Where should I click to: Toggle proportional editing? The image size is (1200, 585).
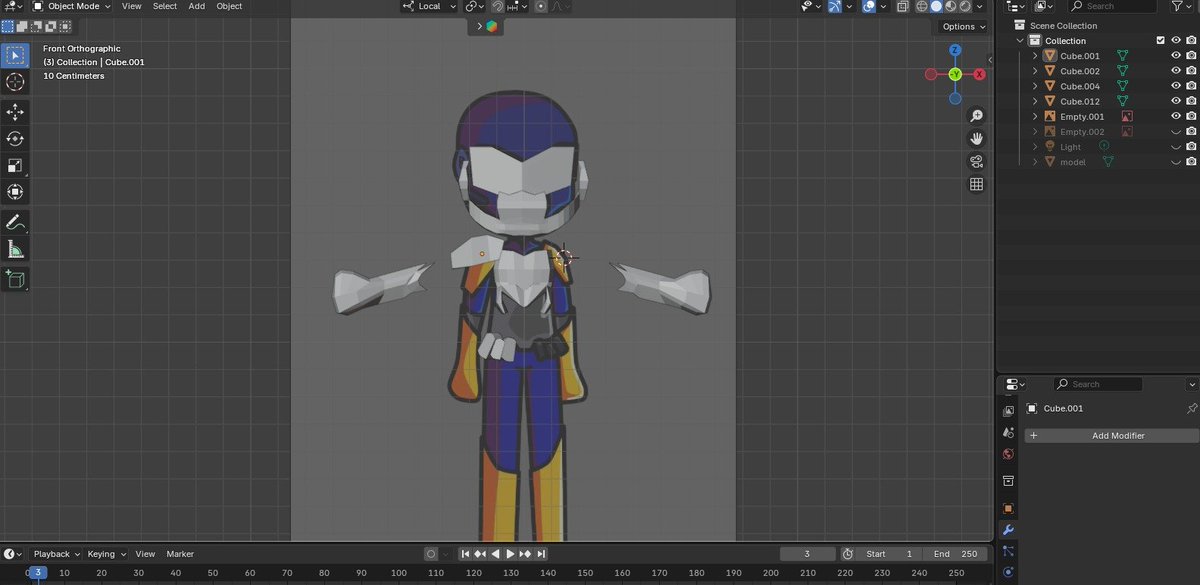point(541,6)
